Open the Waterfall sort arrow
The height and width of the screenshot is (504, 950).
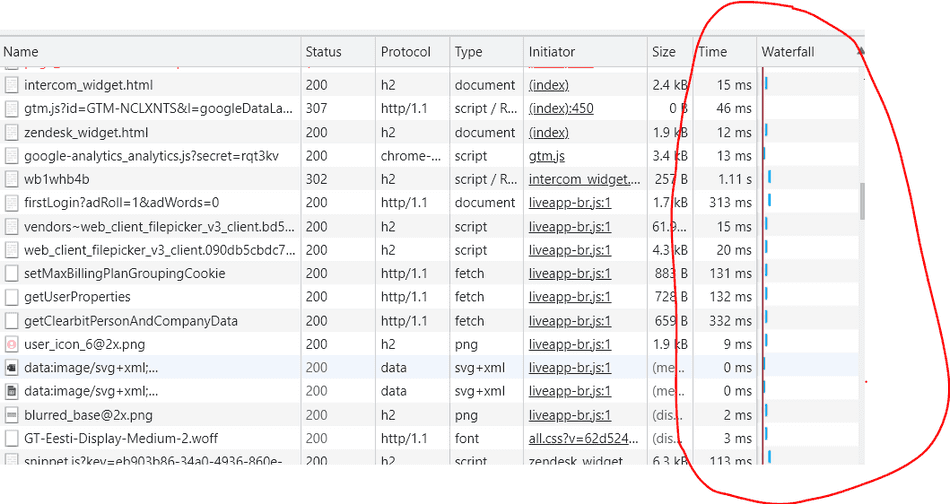(860, 52)
